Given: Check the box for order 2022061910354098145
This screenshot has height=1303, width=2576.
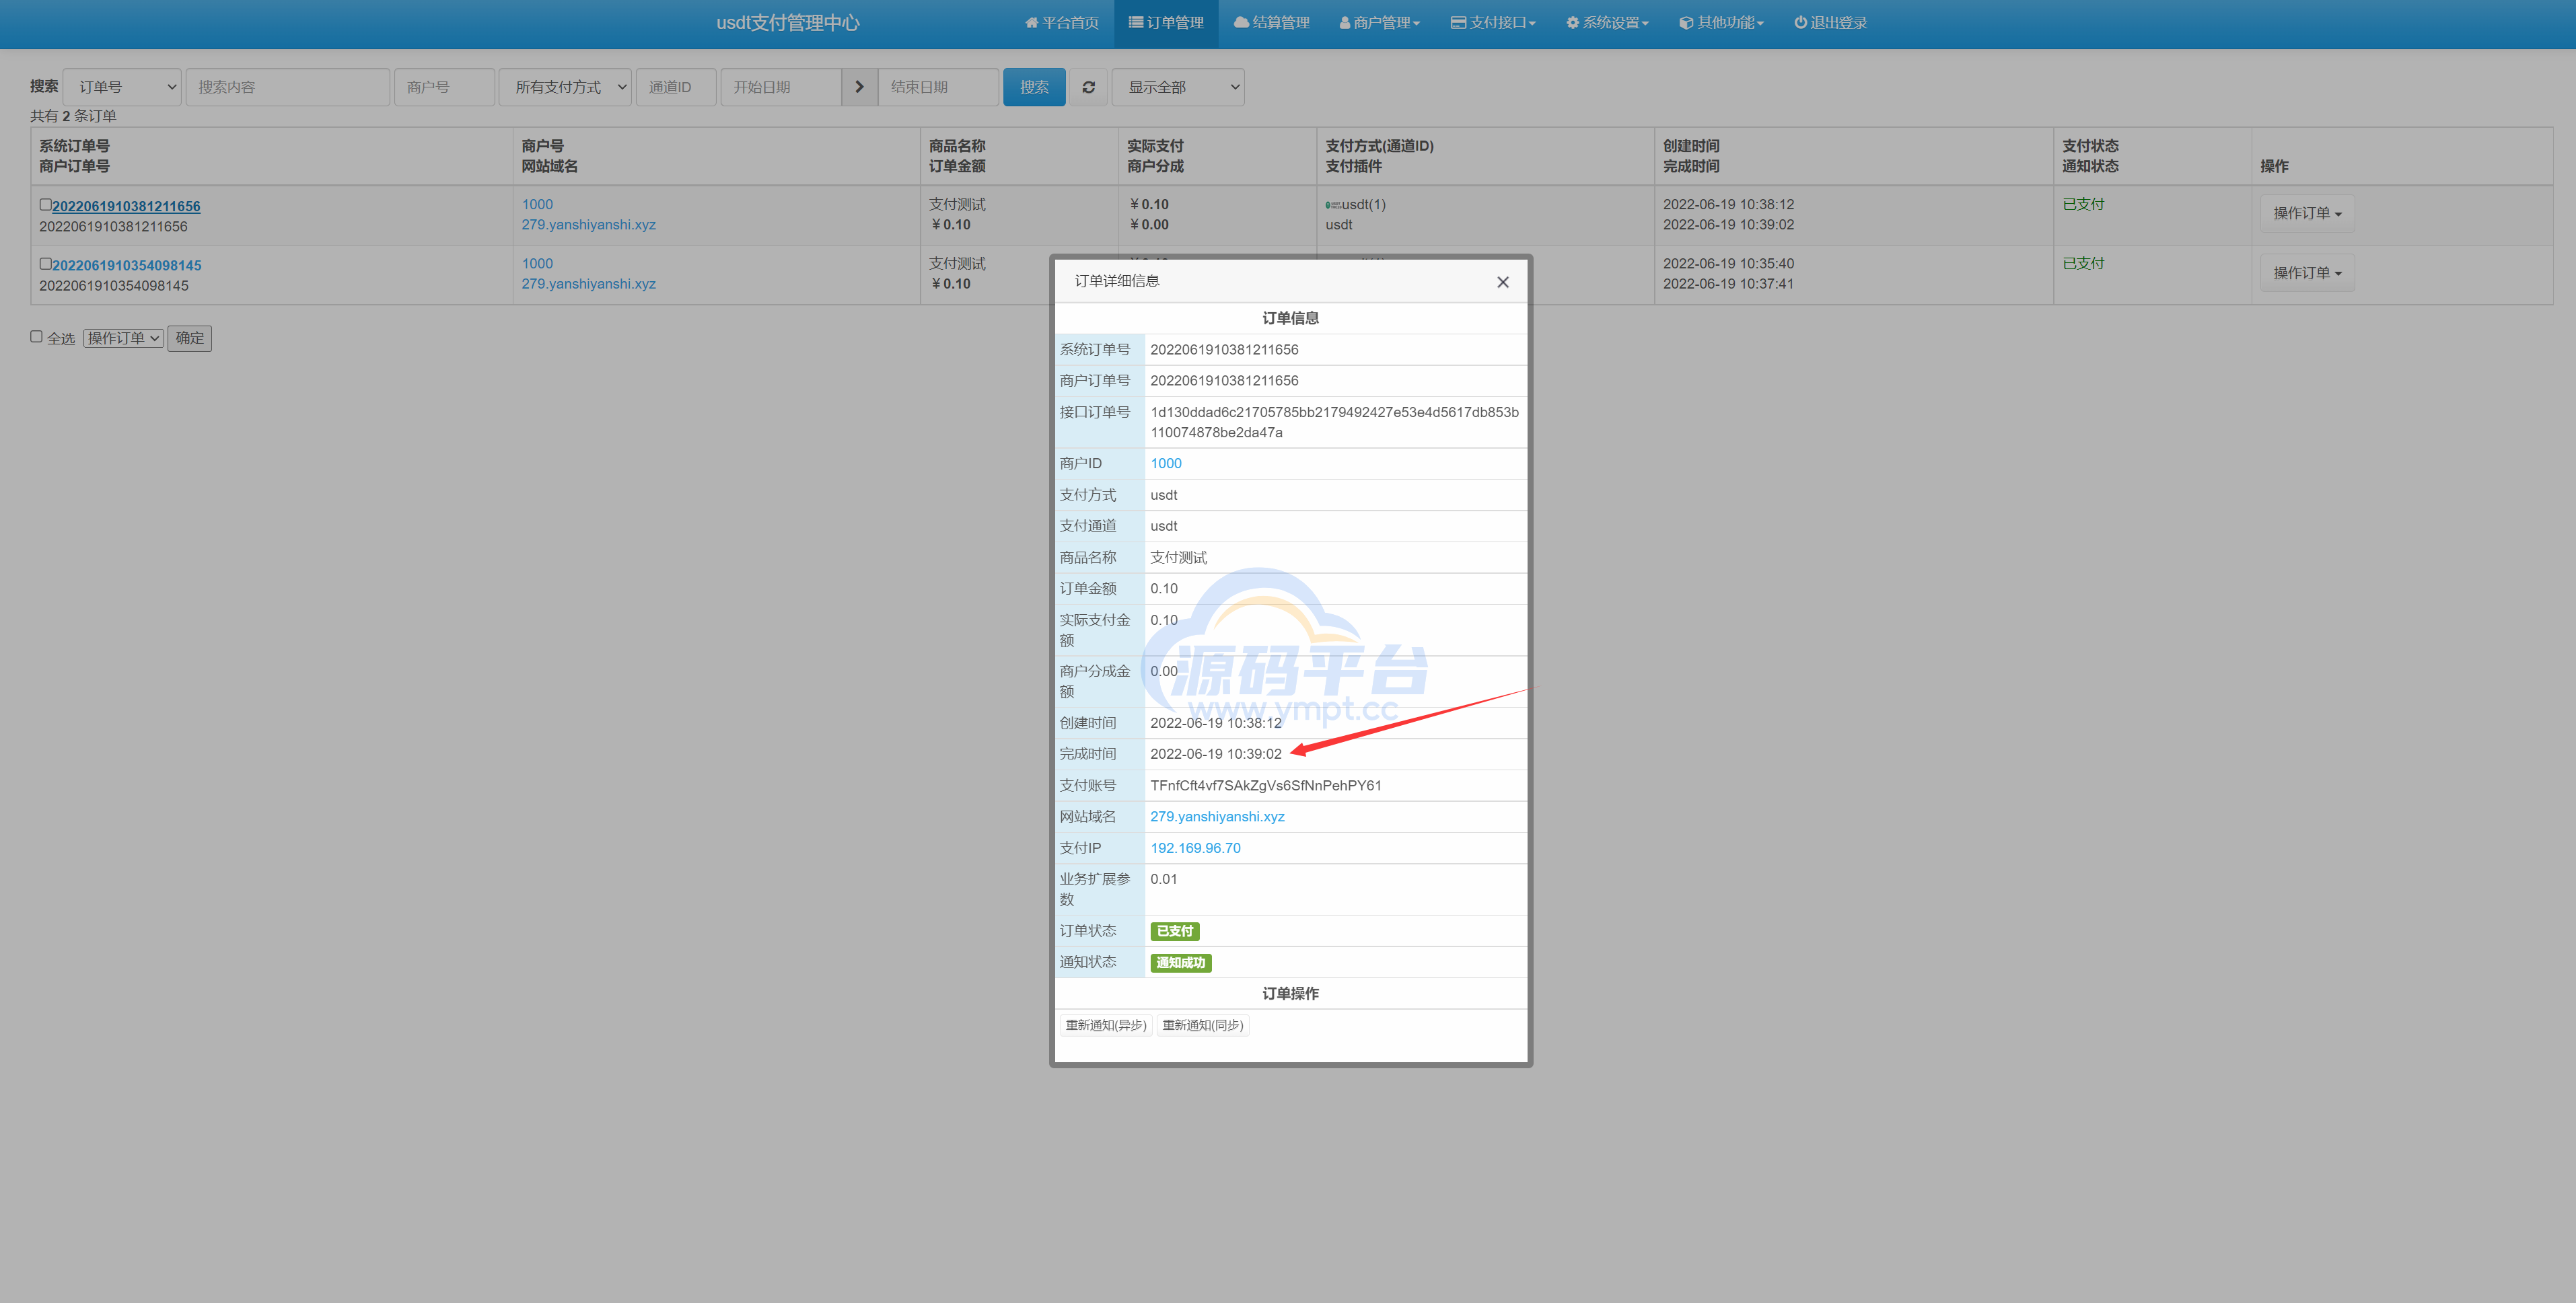Looking at the screenshot, I should (x=45, y=264).
